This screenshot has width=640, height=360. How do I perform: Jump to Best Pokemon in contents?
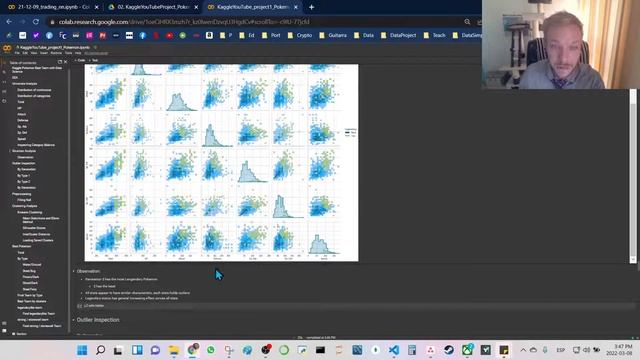tap(22, 246)
